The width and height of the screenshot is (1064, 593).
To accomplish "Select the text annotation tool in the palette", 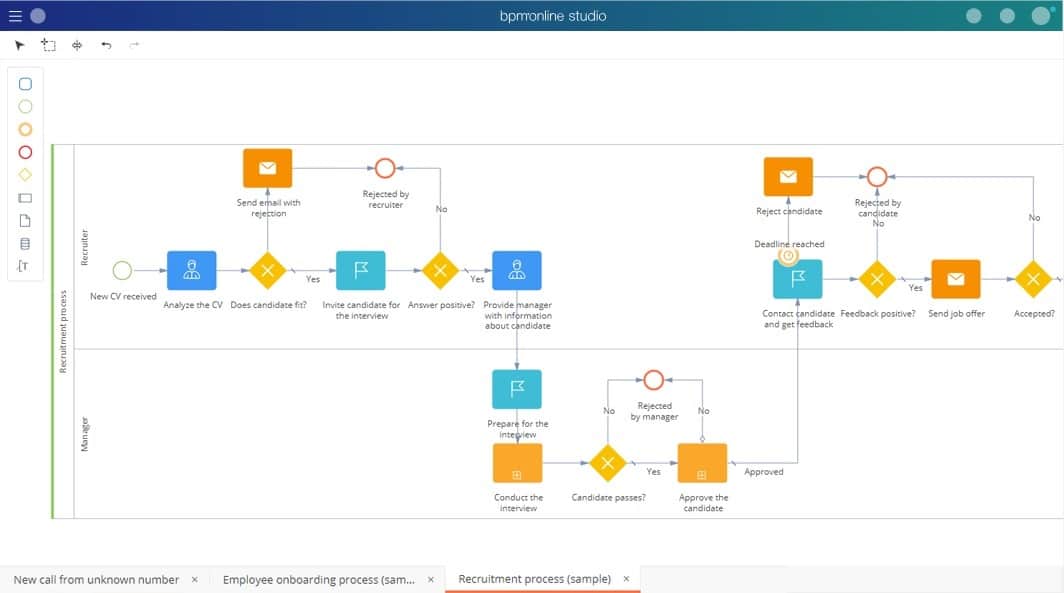I will [x=24, y=265].
